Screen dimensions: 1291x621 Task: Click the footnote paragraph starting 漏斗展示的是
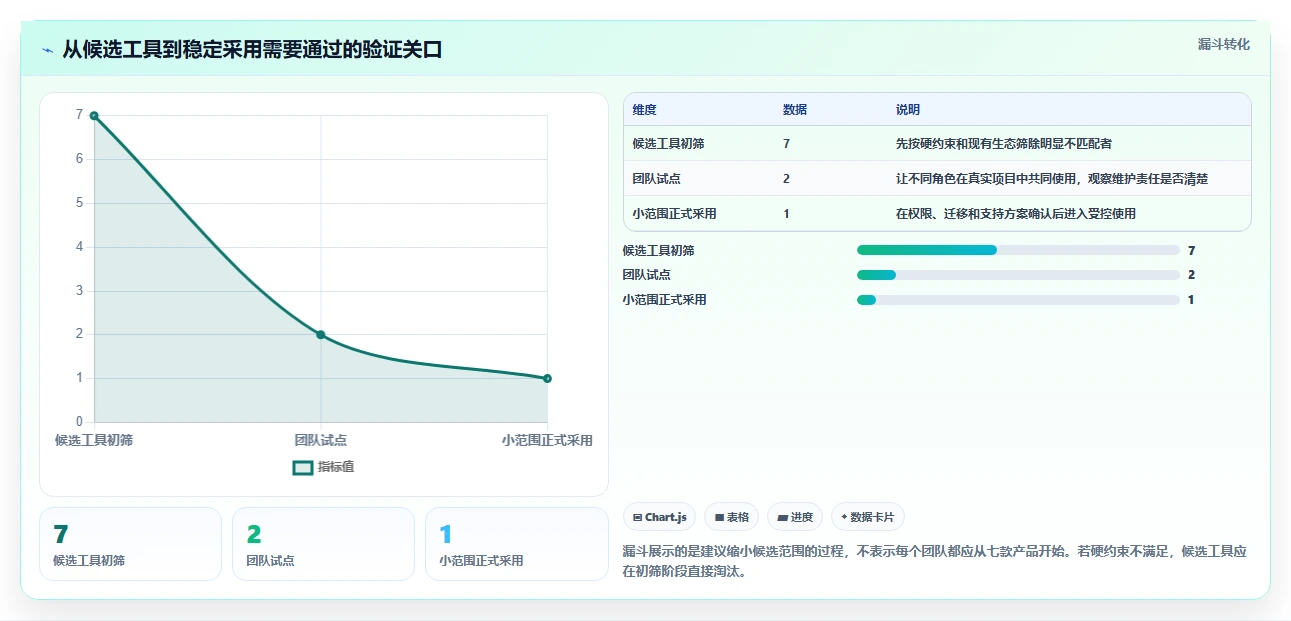(935, 562)
